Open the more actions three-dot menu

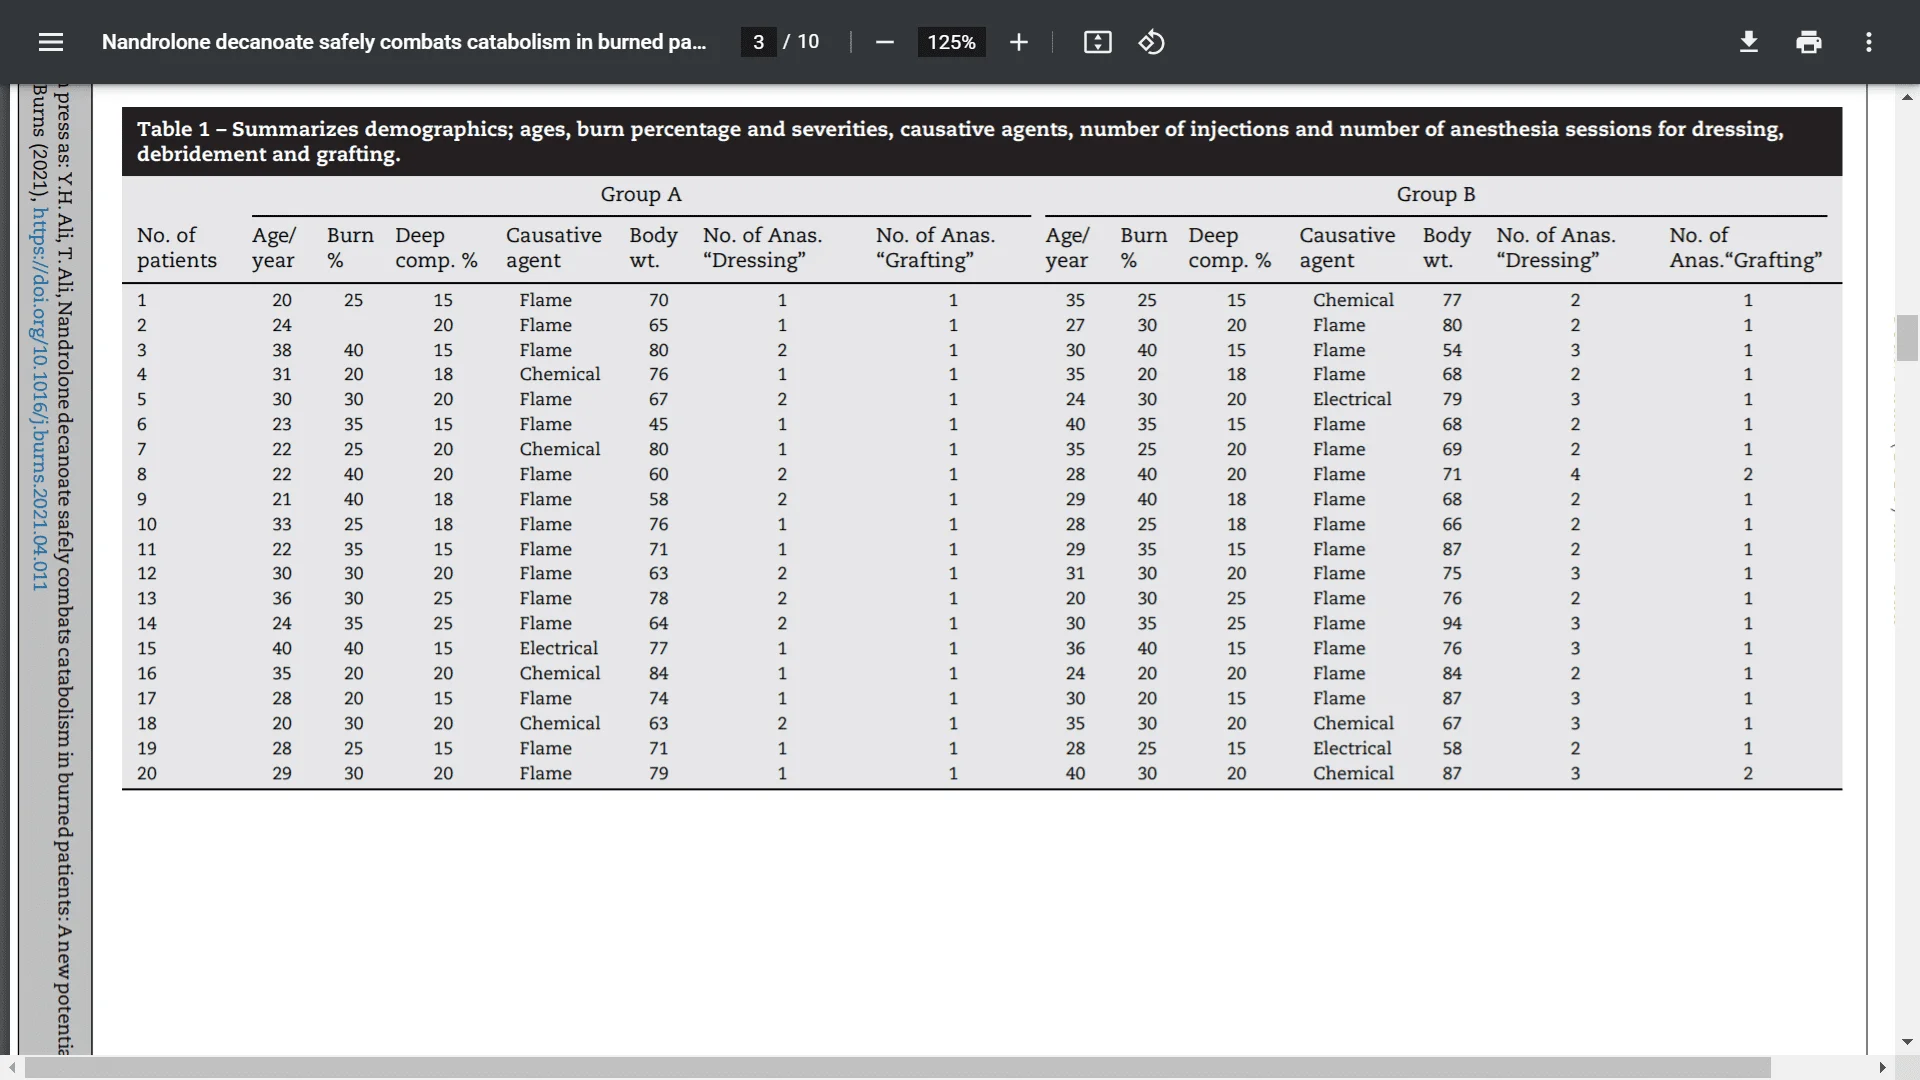point(1868,42)
